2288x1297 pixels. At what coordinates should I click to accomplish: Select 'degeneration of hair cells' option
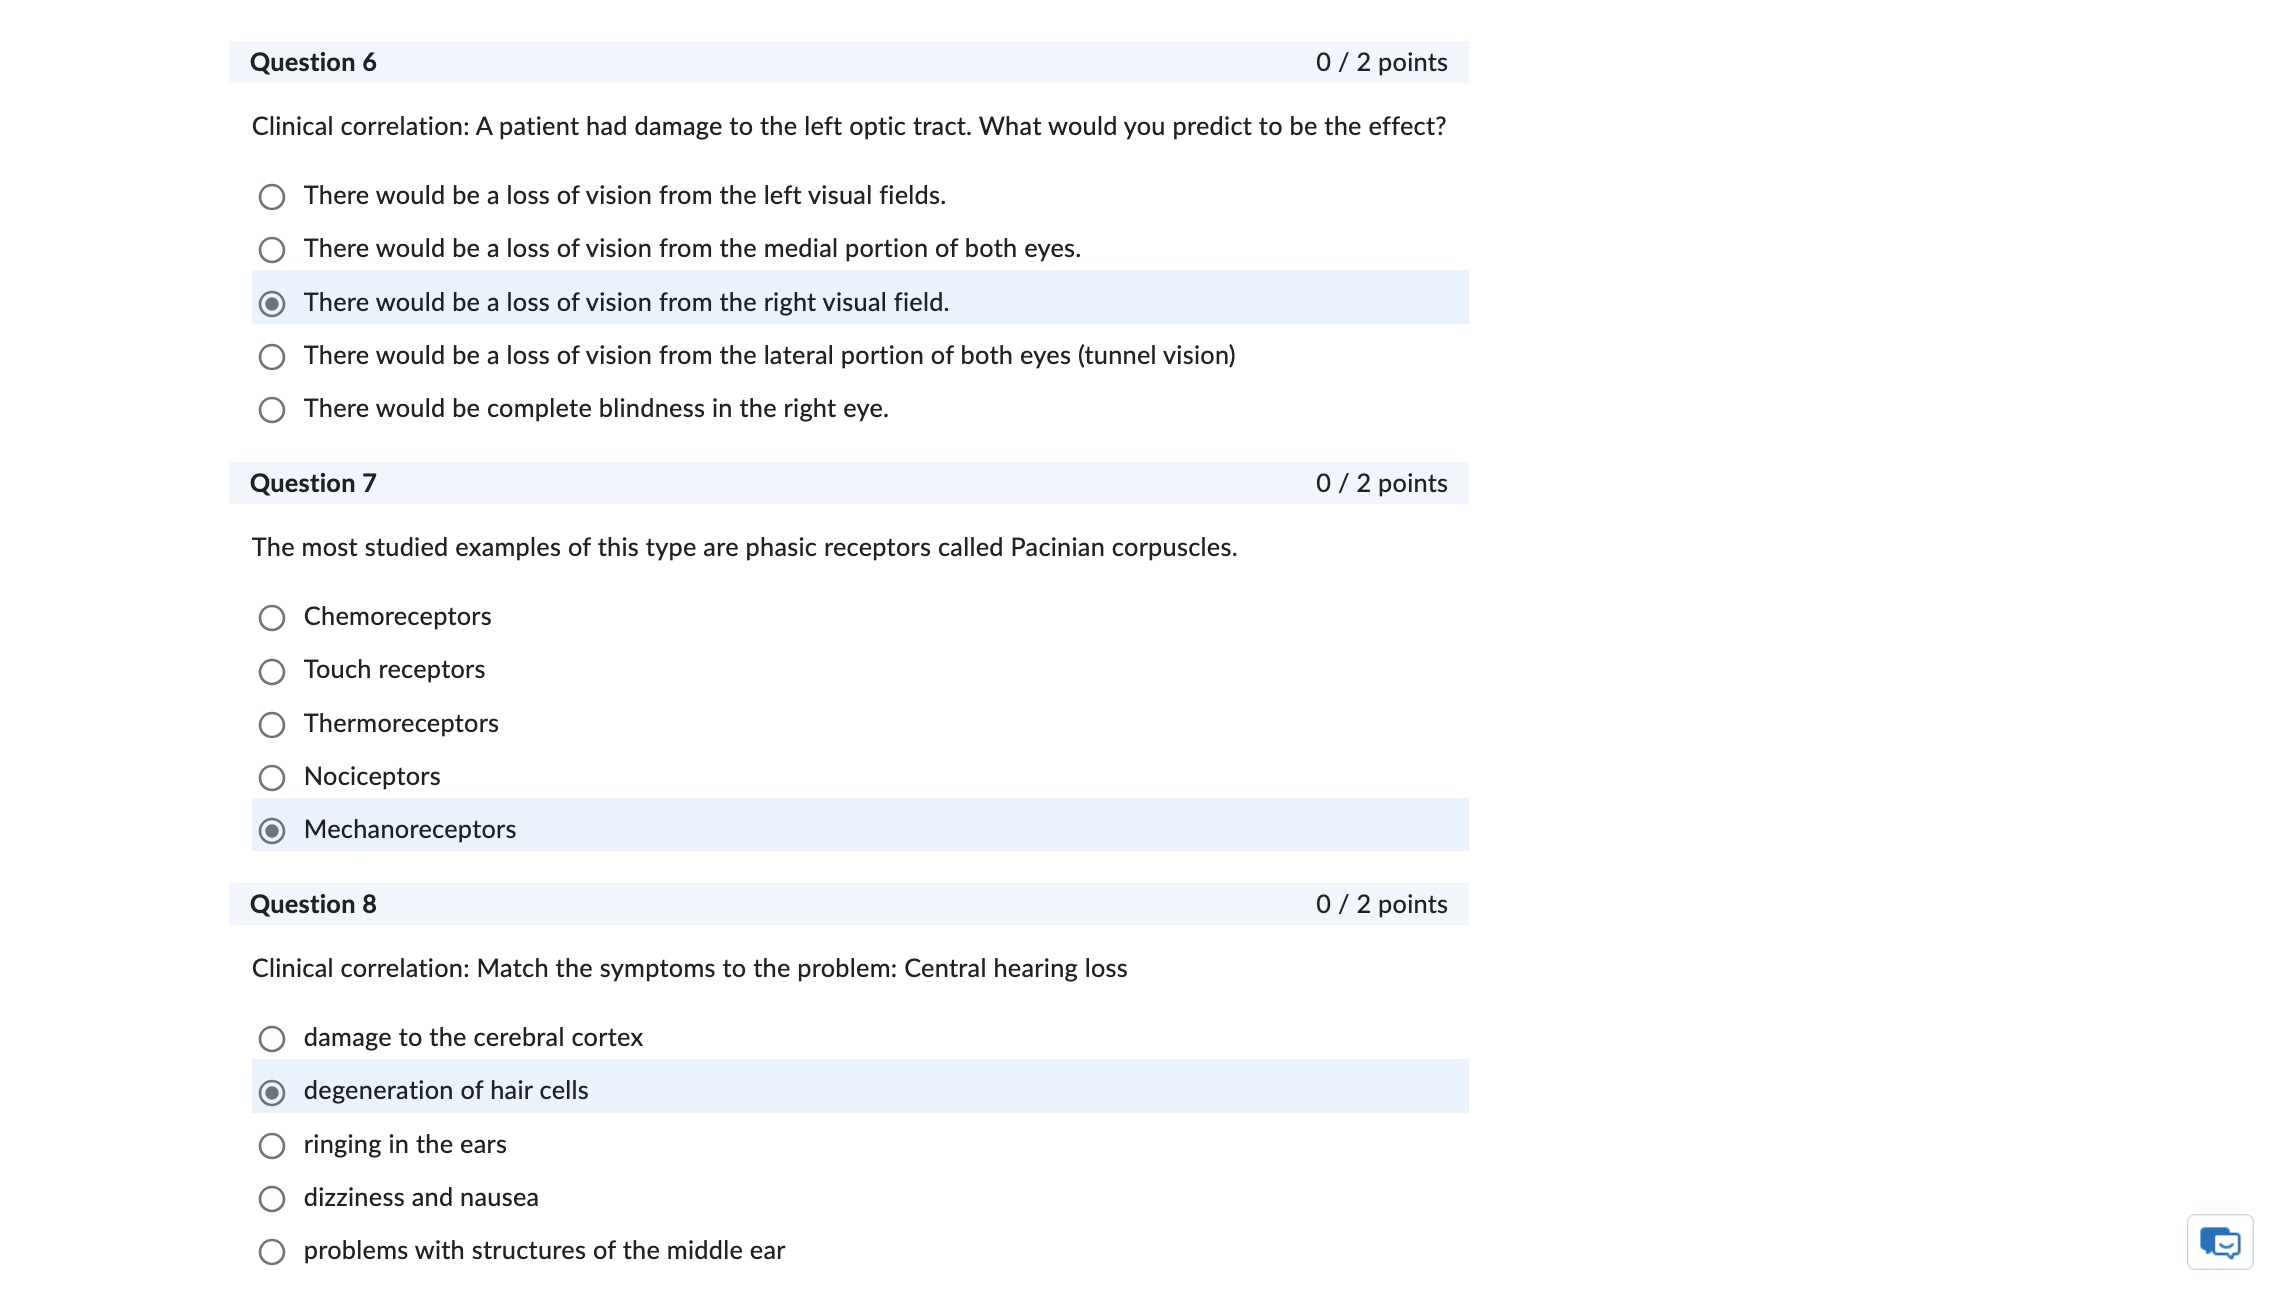(271, 1092)
